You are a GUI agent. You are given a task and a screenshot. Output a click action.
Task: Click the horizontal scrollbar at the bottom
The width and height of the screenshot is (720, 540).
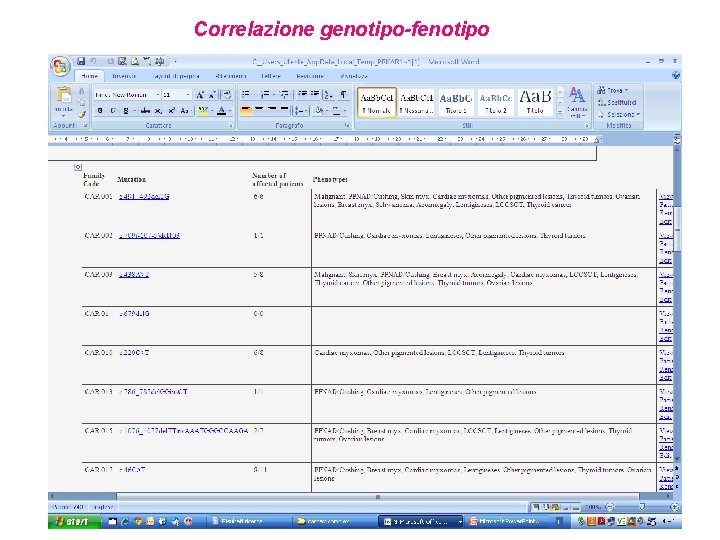[378, 496]
